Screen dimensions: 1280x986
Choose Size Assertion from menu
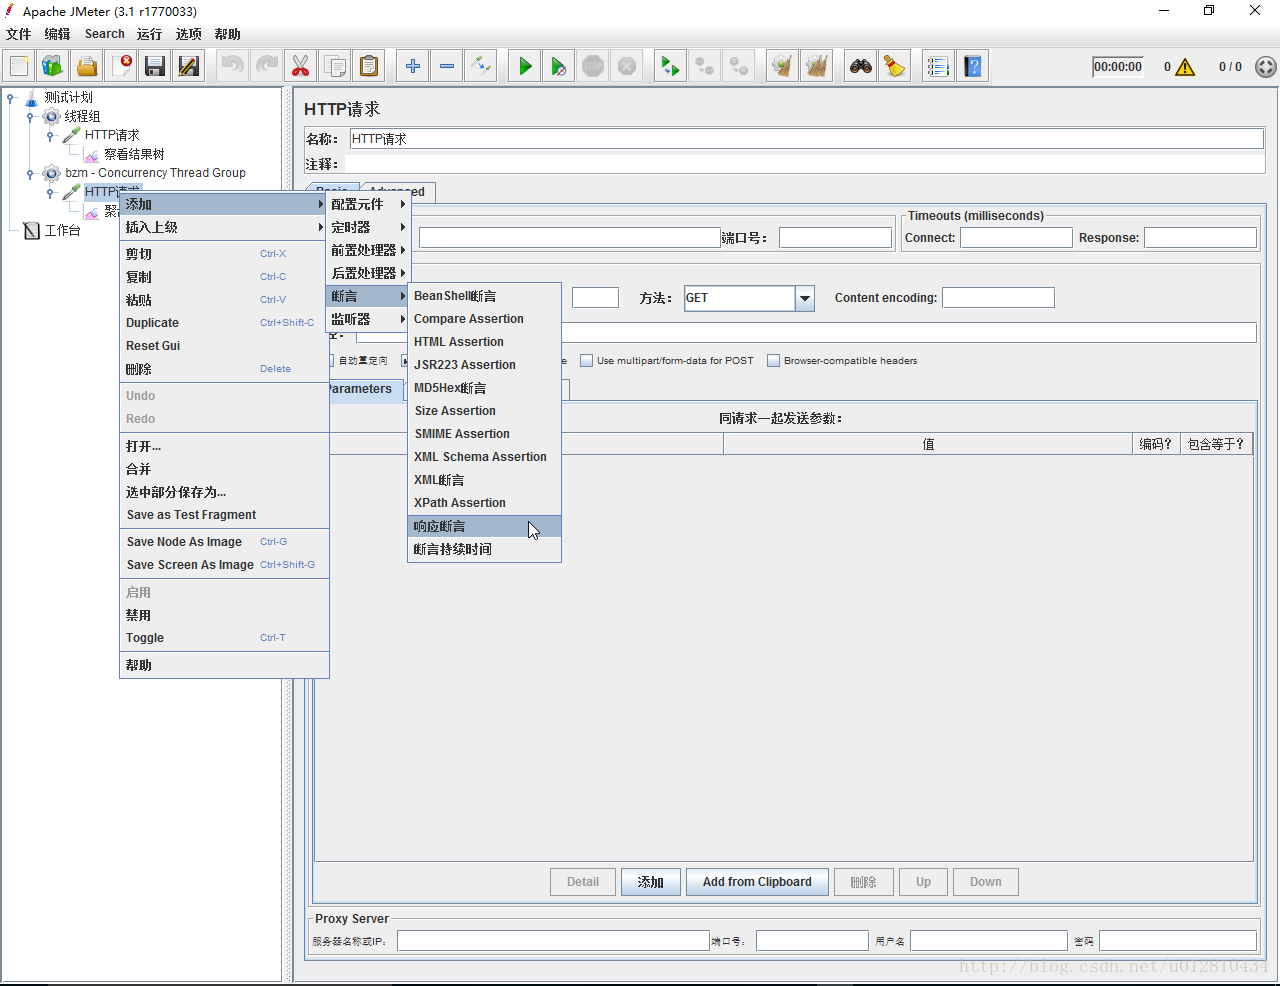[x=484, y=411]
